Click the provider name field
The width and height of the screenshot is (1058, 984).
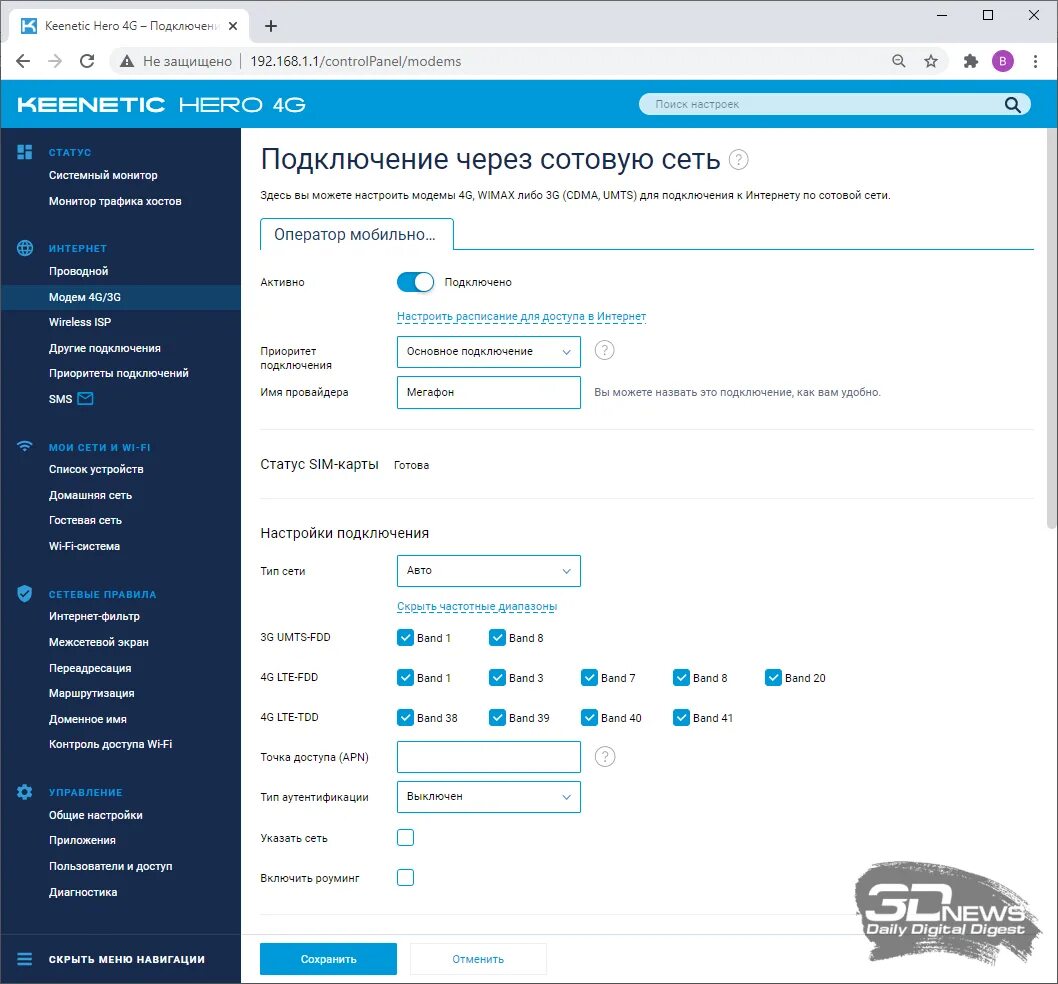pyautogui.click(x=489, y=392)
